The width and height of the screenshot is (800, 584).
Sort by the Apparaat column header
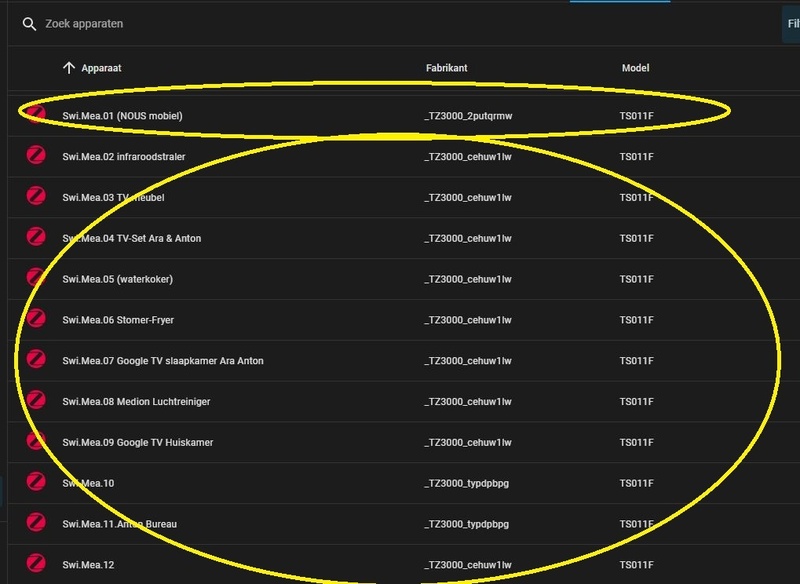[x=101, y=68]
